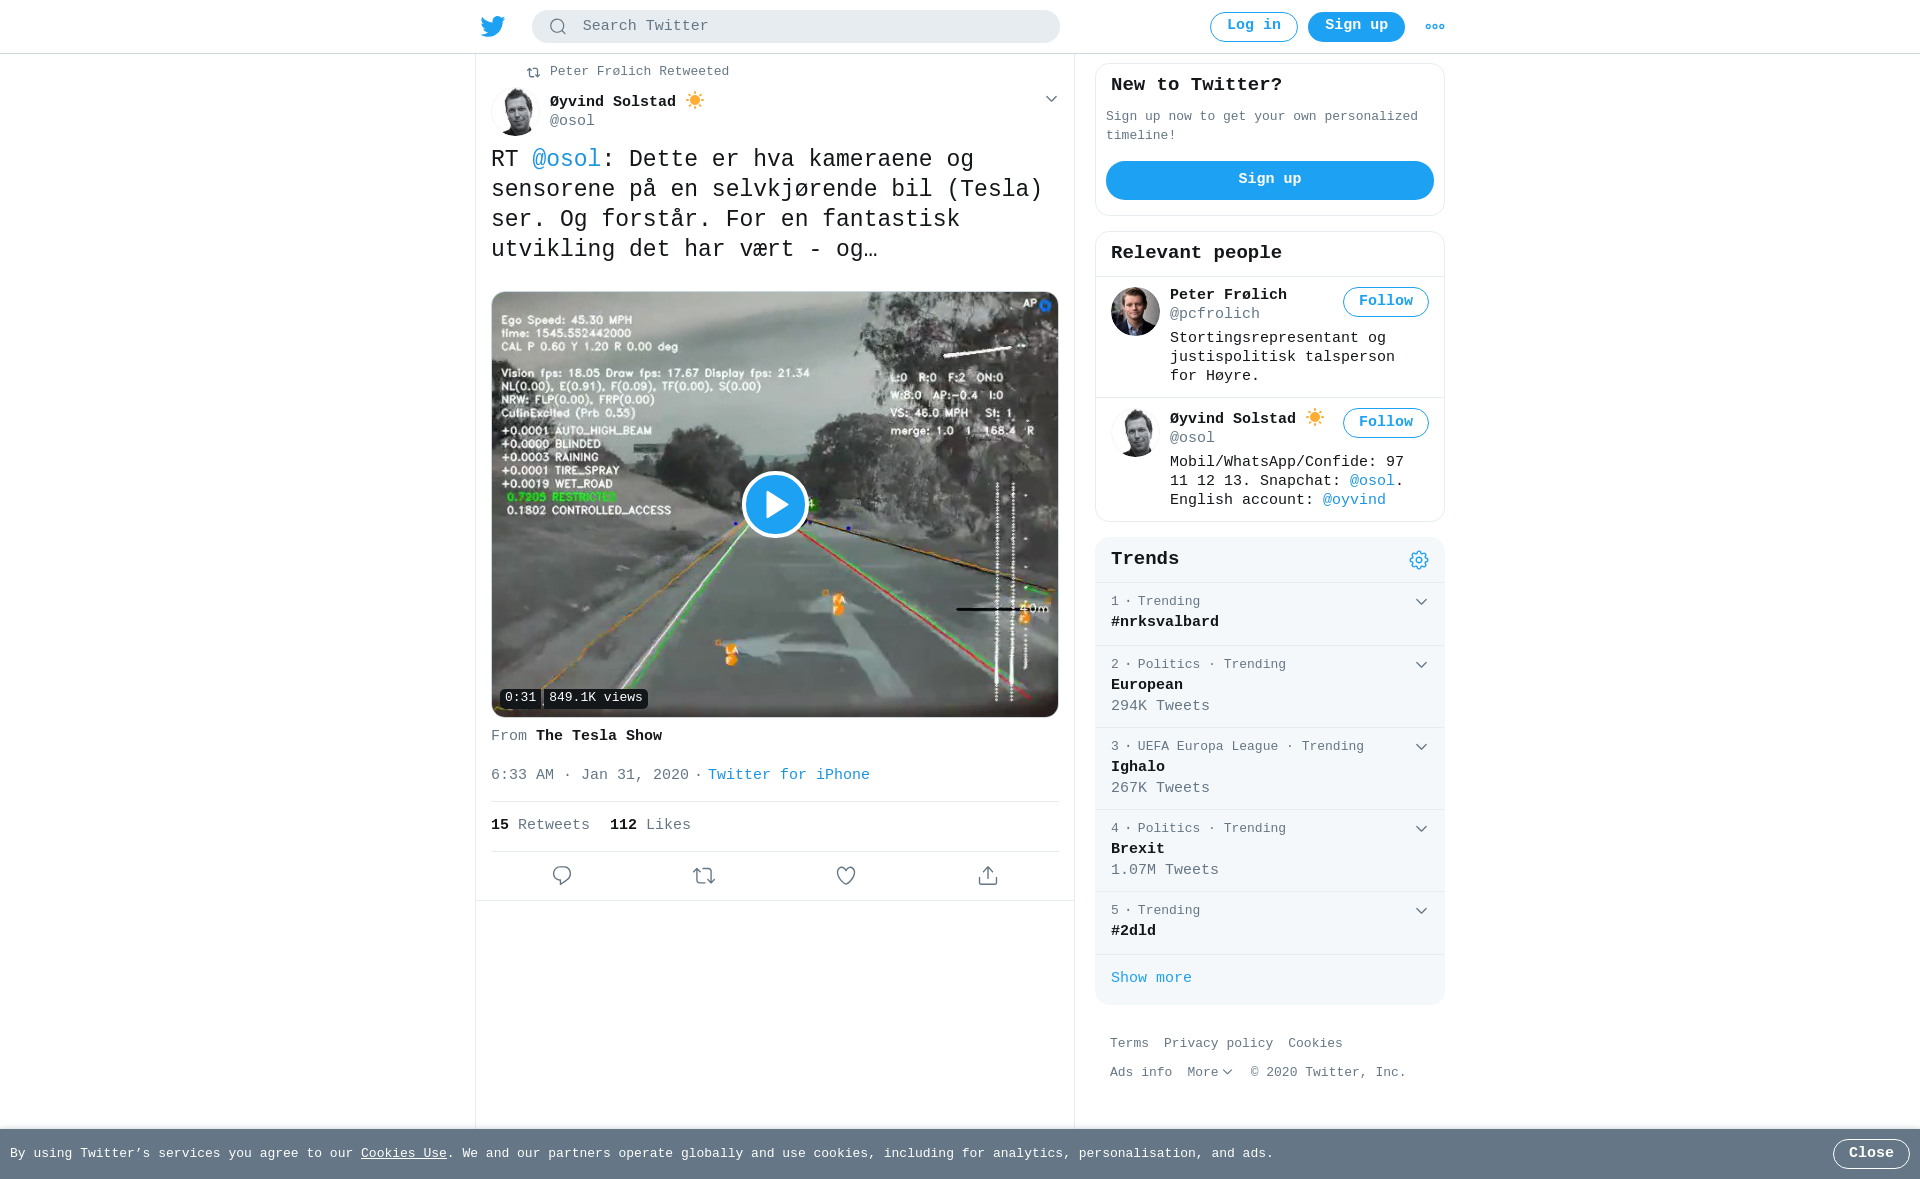Image resolution: width=1920 pixels, height=1179 pixels.
Task: Click the large Sign up button in sidebar
Action: [1270, 180]
